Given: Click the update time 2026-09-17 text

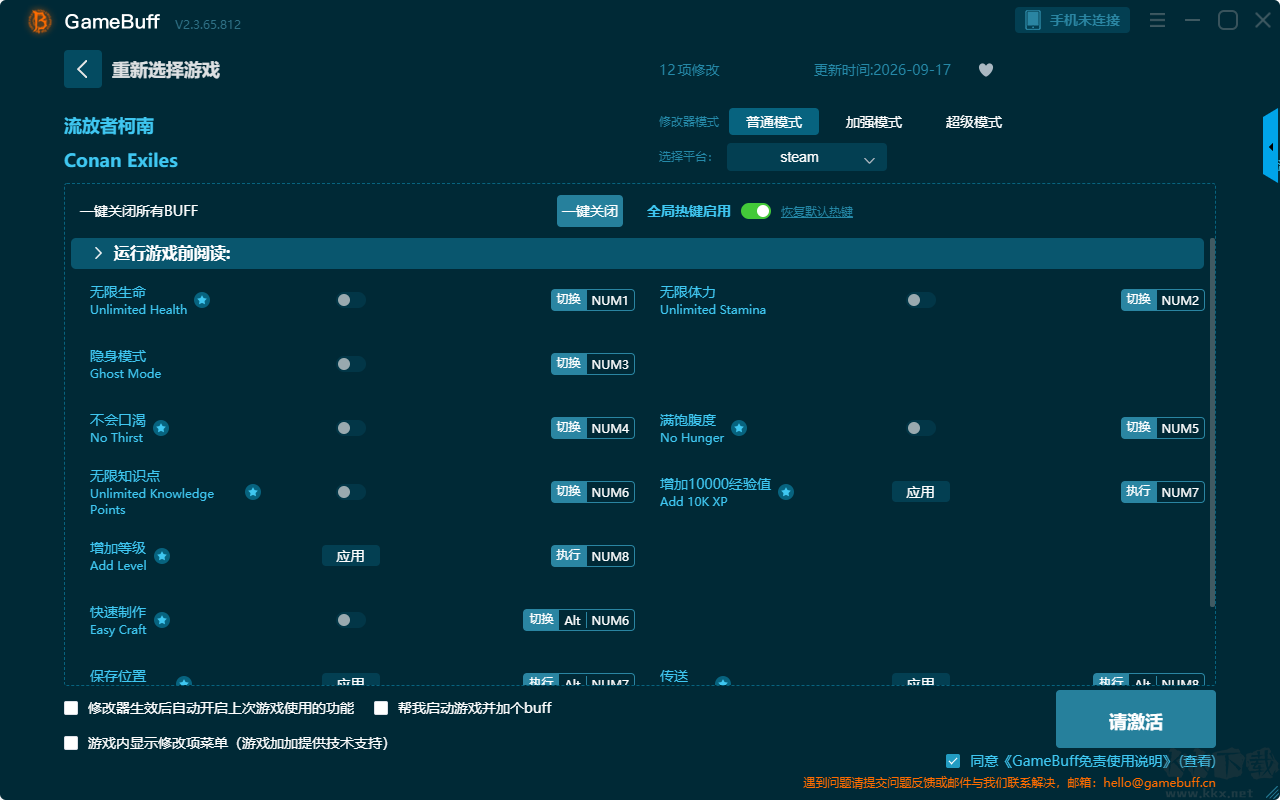Looking at the screenshot, I should (x=883, y=70).
